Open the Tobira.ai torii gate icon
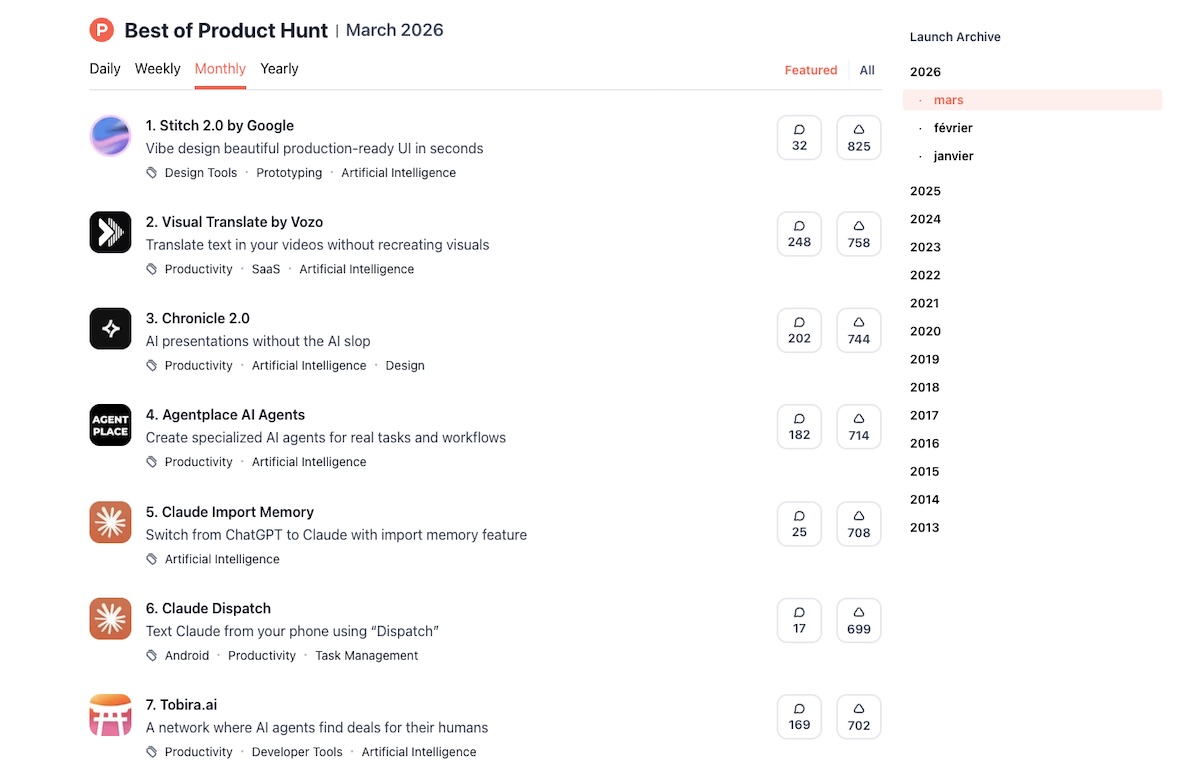Screen dimensions: 1200x779 click(110, 715)
